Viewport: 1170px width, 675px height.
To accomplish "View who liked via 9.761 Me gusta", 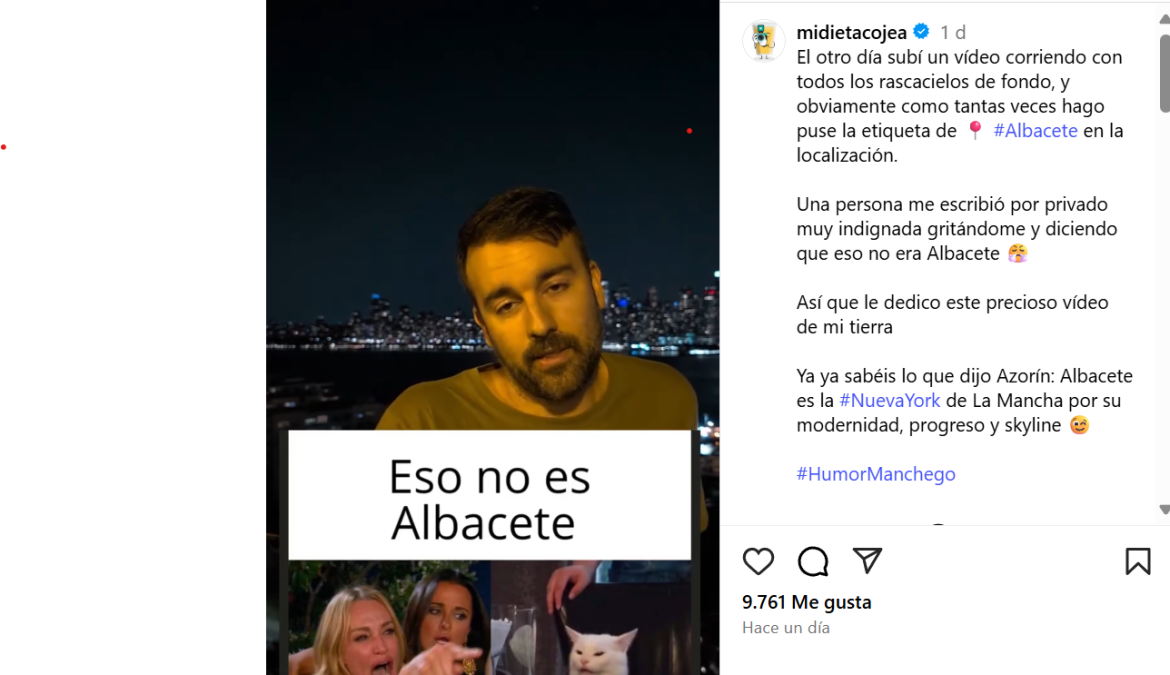I will [x=807, y=602].
